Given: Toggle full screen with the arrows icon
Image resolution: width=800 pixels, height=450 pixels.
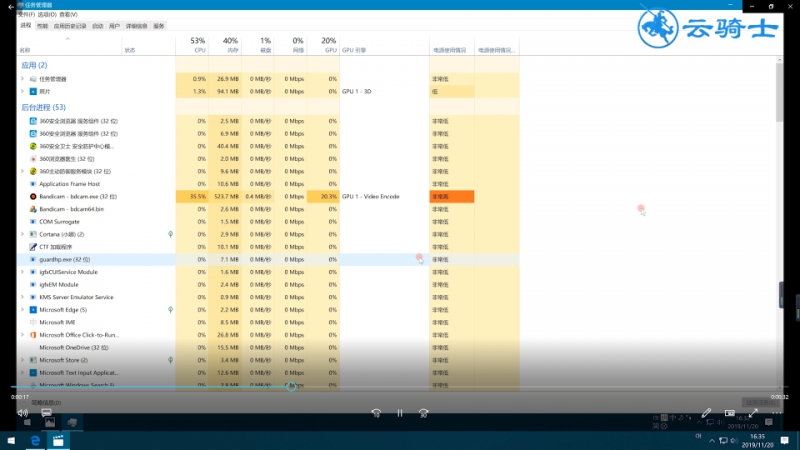Looking at the screenshot, I should point(753,413).
